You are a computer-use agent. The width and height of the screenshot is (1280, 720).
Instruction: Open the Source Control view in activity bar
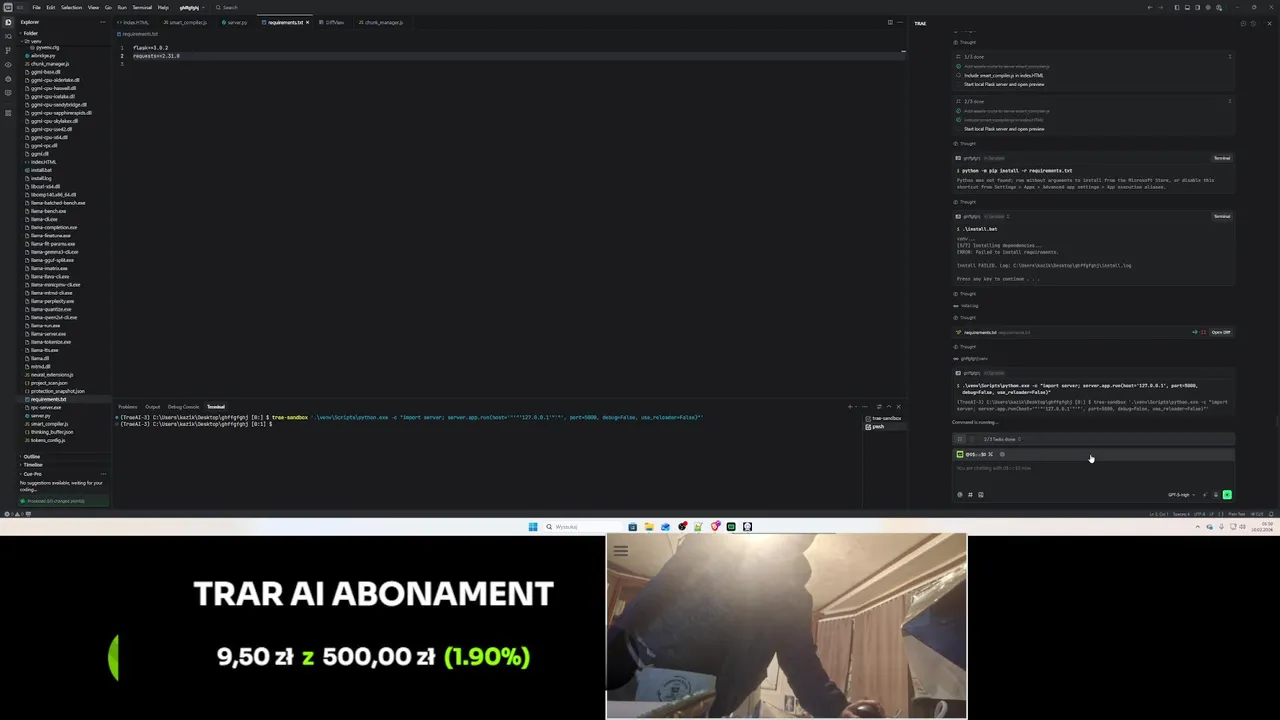click(x=8, y=49)
